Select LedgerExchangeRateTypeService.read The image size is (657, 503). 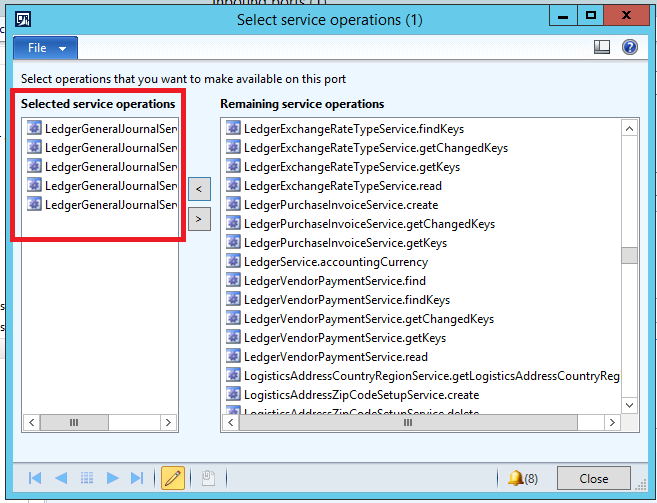click(343, 186)
